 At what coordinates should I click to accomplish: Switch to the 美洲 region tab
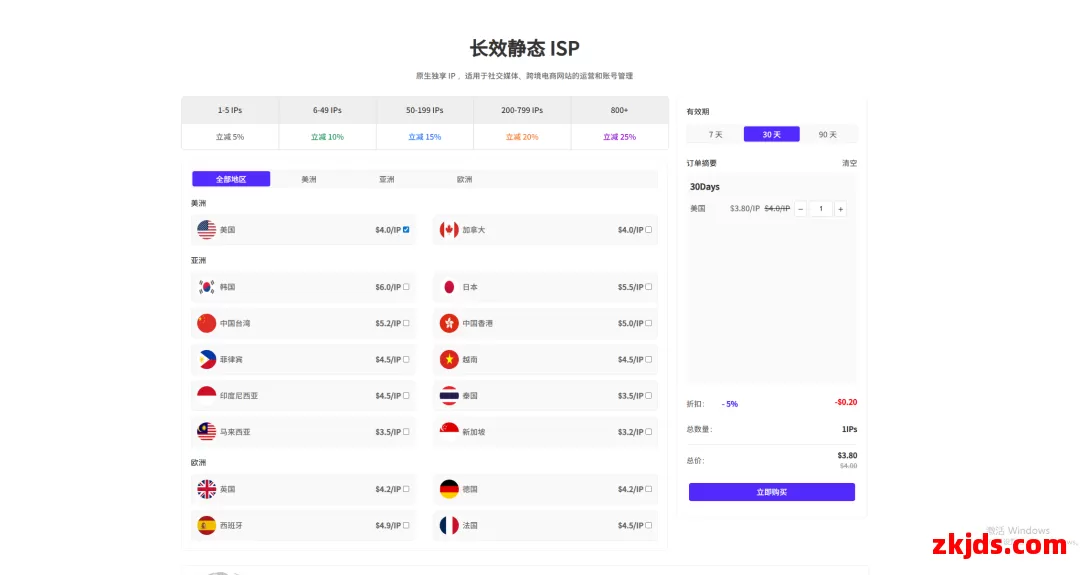pyautogui.click(x=309, y=179)
